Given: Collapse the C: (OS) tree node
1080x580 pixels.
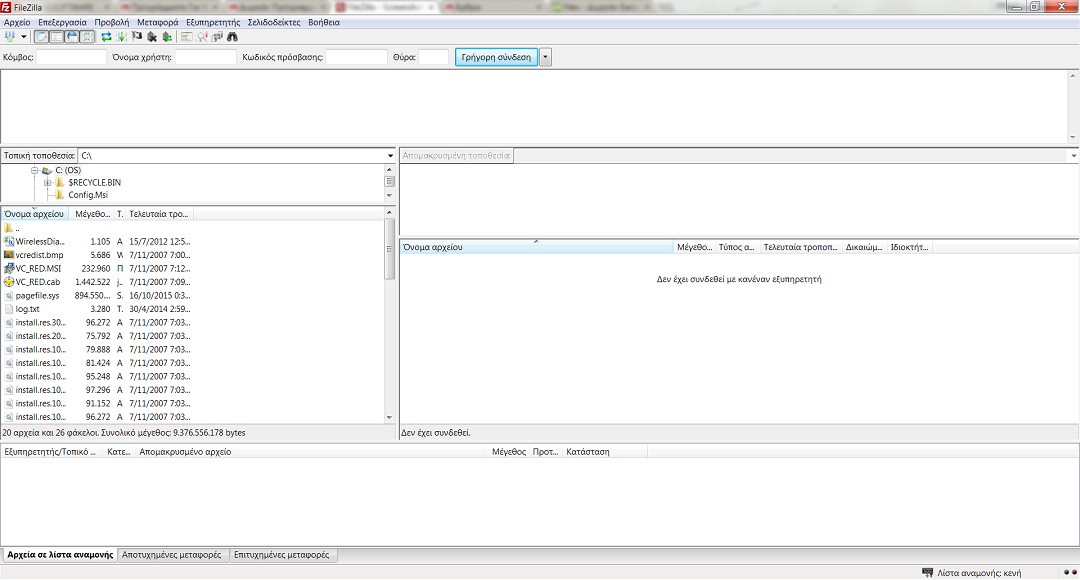Looking at the screenshot, I should point(34,170).
